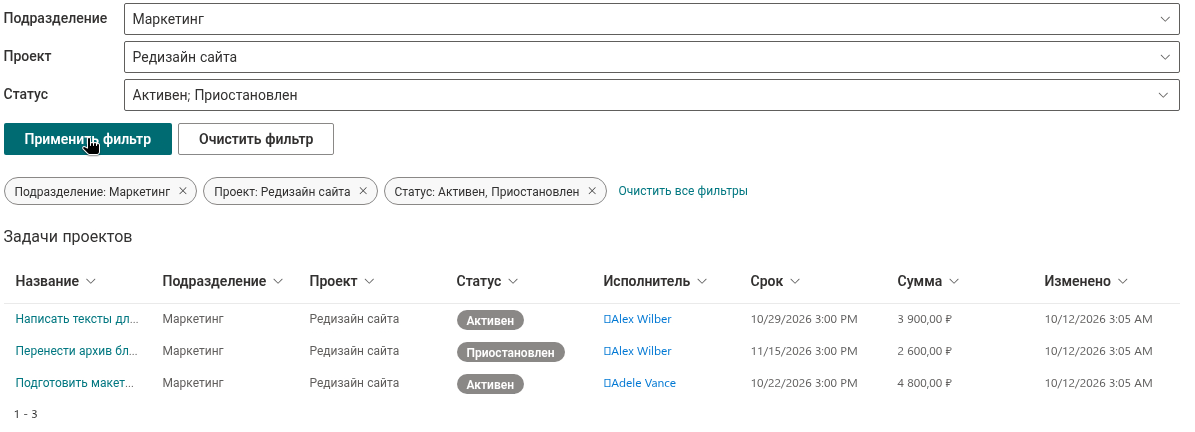
Task: Click the Применить фильтр button
Action: tap(88, 139)
